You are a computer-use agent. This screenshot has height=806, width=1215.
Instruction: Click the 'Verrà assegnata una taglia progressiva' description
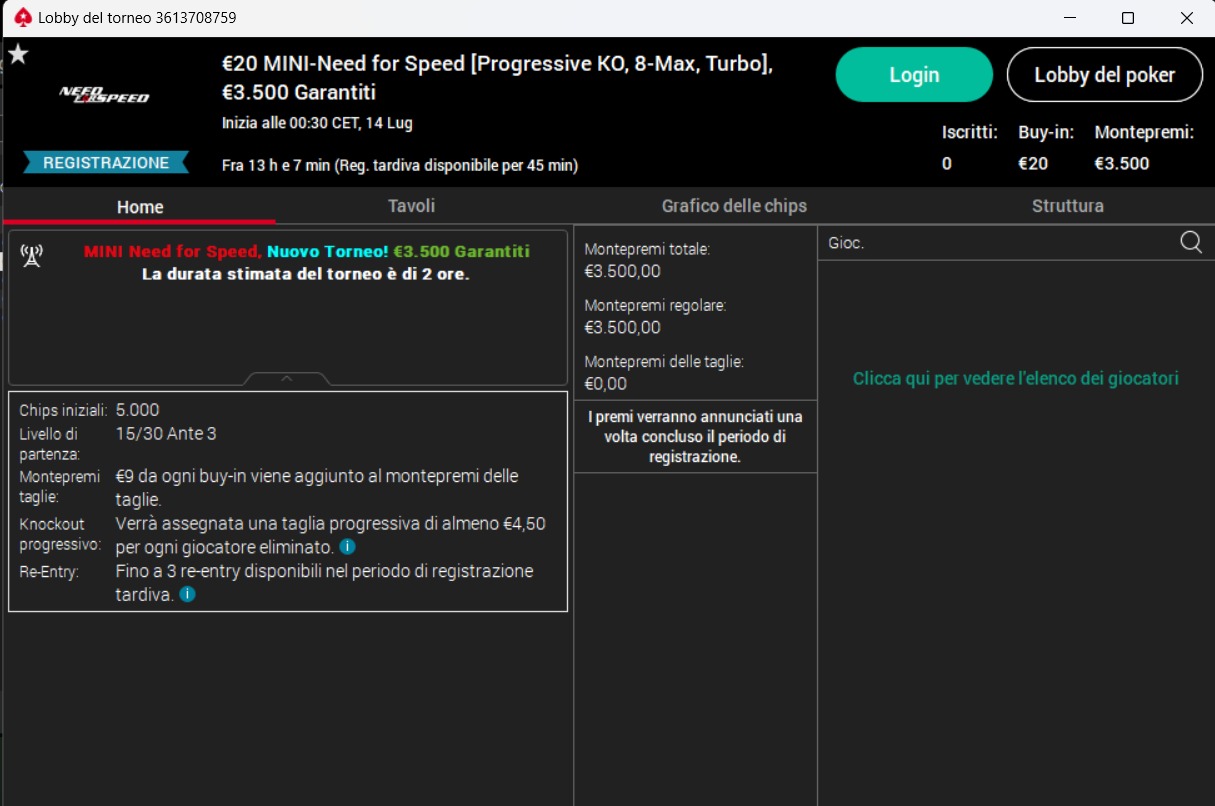331,535
